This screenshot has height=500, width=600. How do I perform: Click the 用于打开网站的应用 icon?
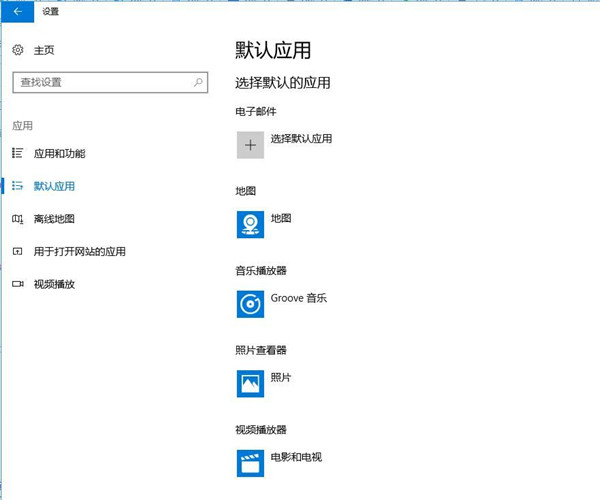17,251
